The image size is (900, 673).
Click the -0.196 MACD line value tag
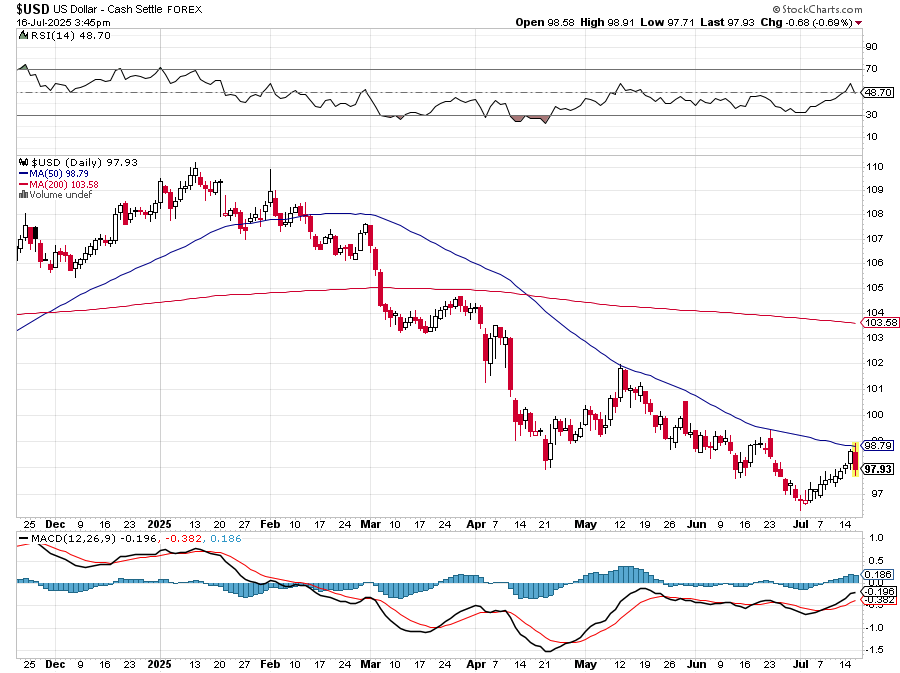point(876,591)
